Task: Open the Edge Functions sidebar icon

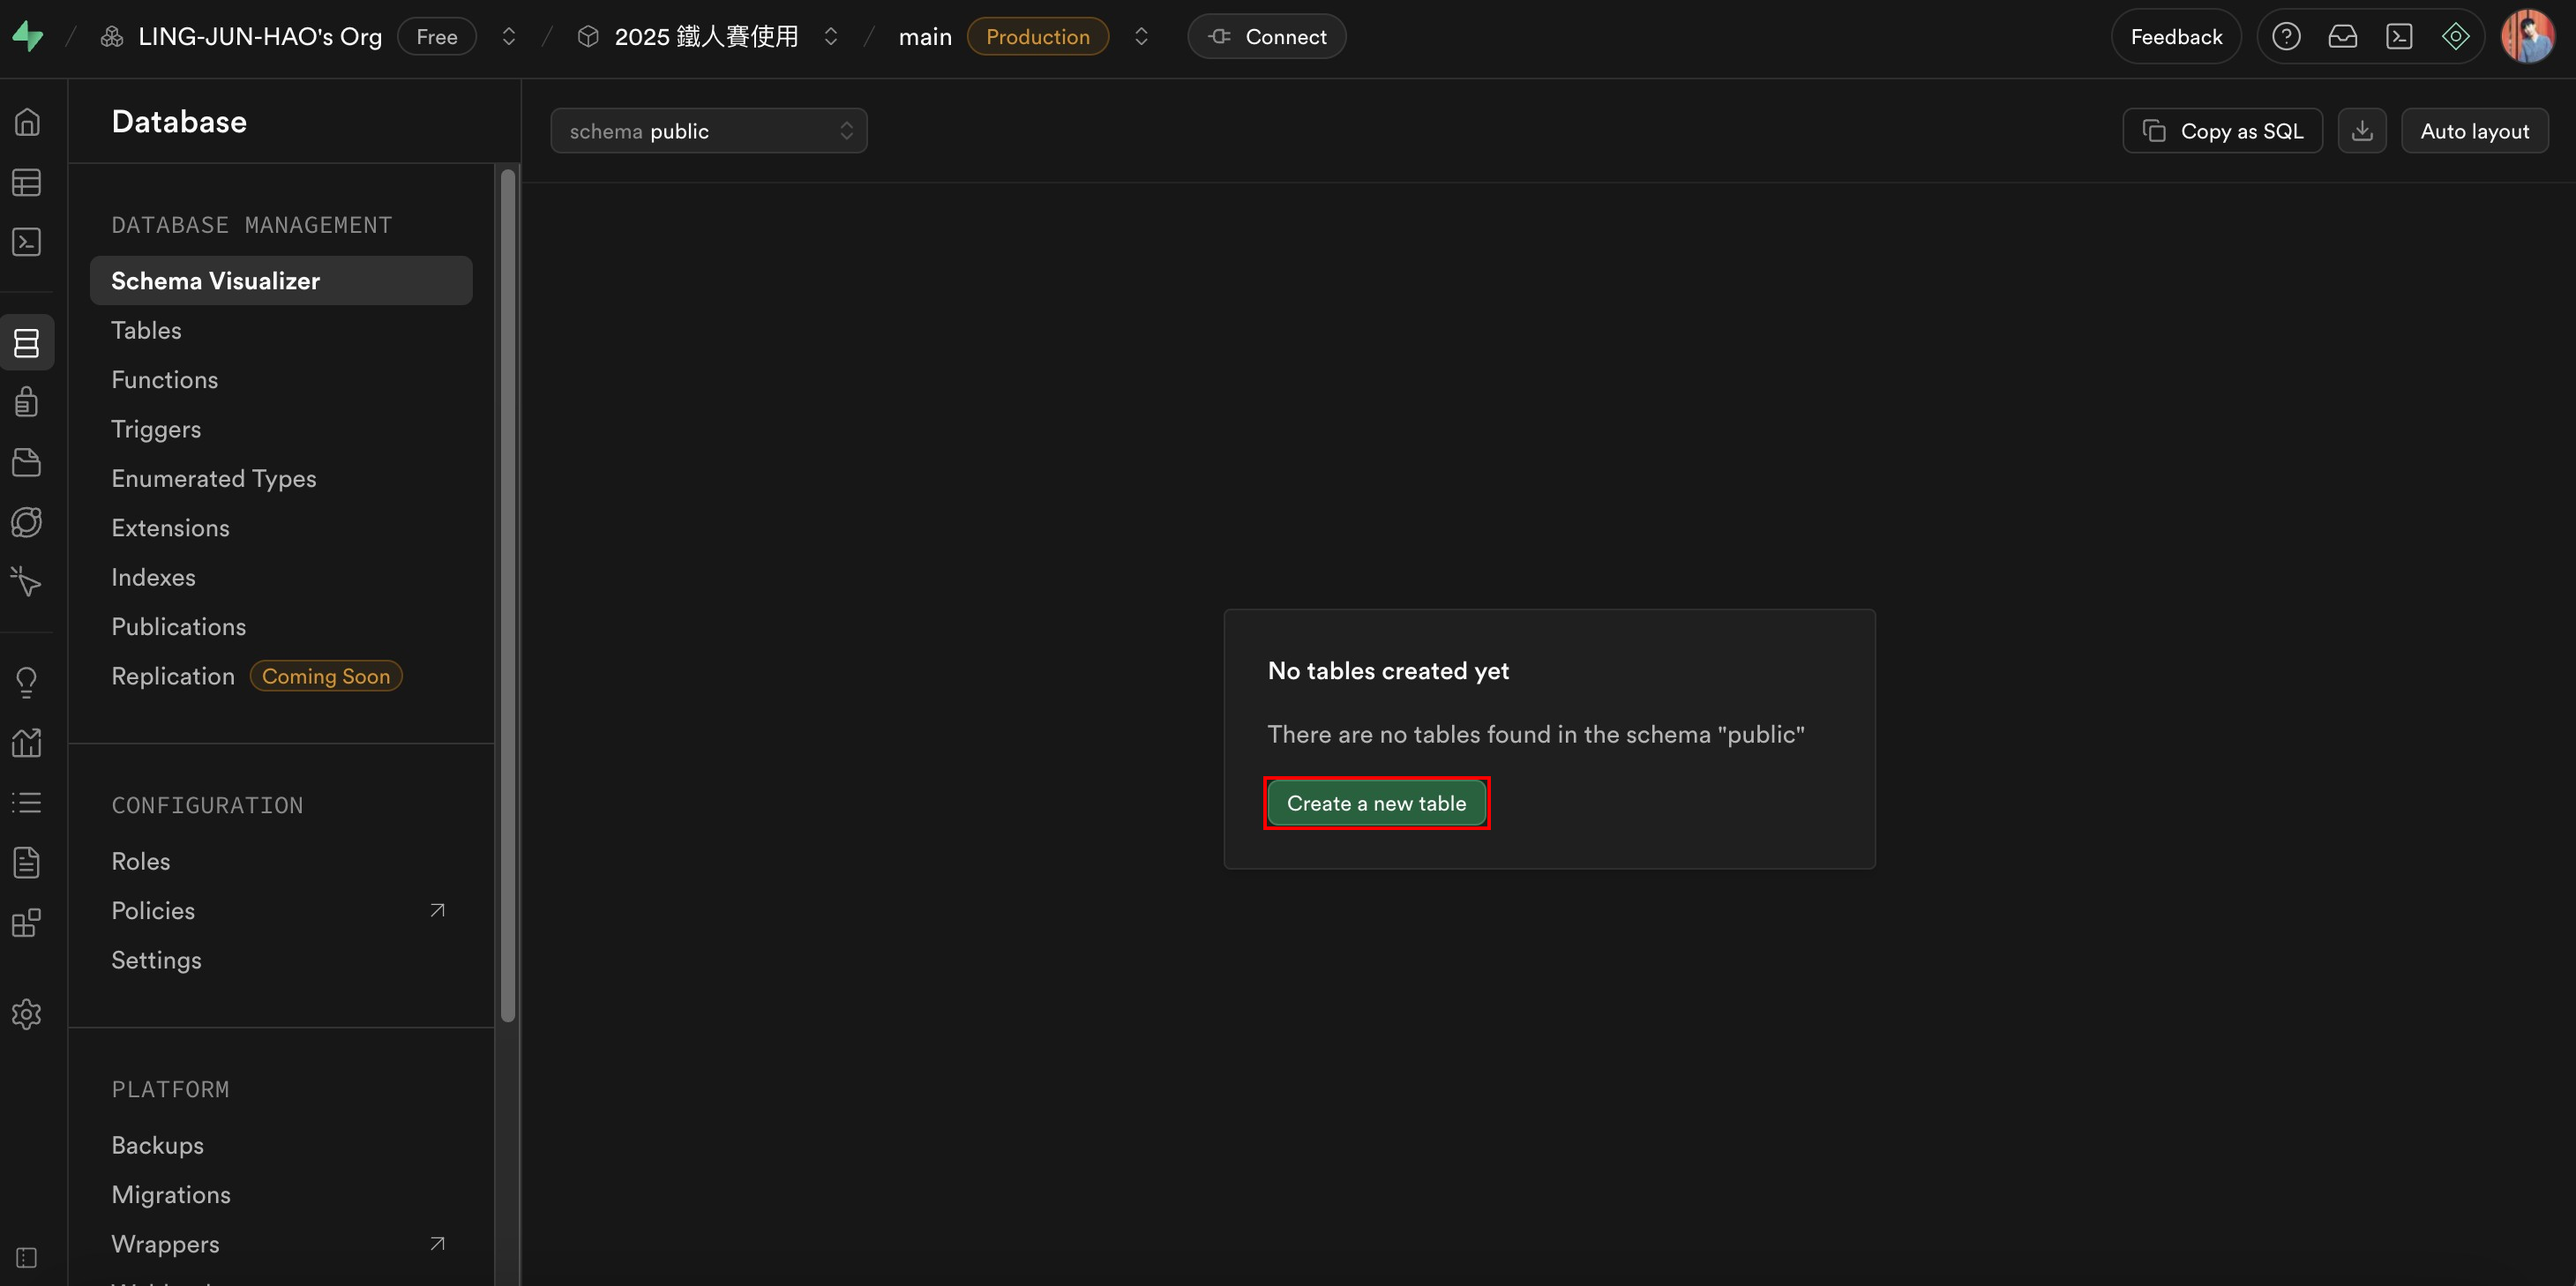Action: [27, 522]
